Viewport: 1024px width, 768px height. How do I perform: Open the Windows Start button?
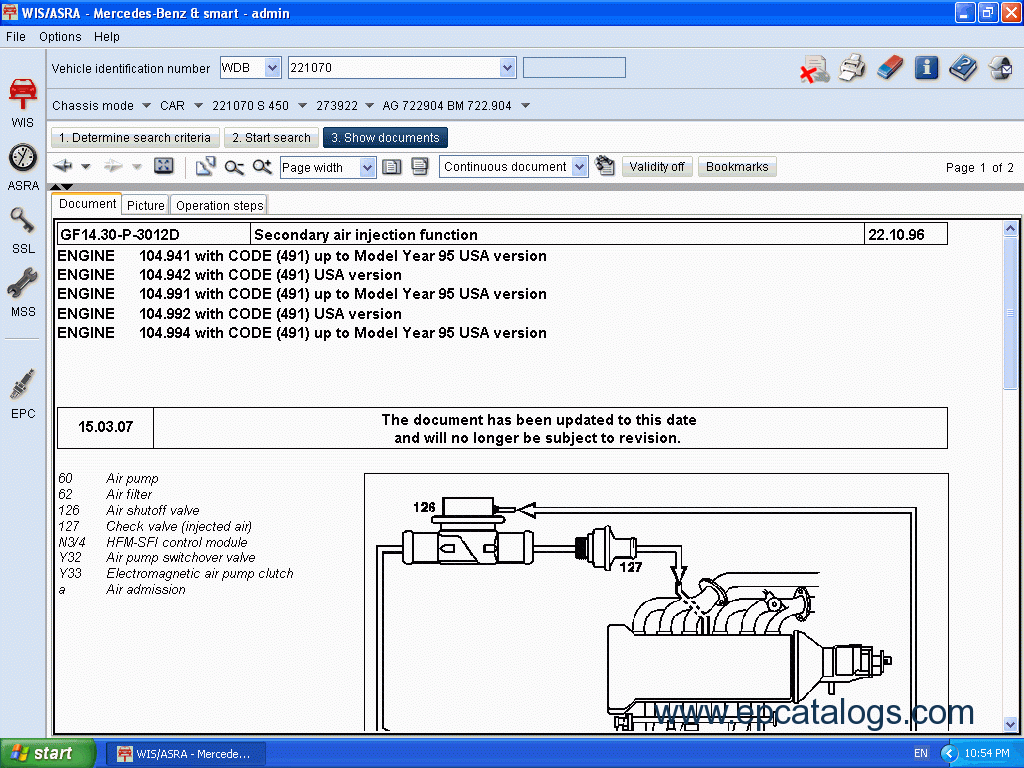point(48,754)
